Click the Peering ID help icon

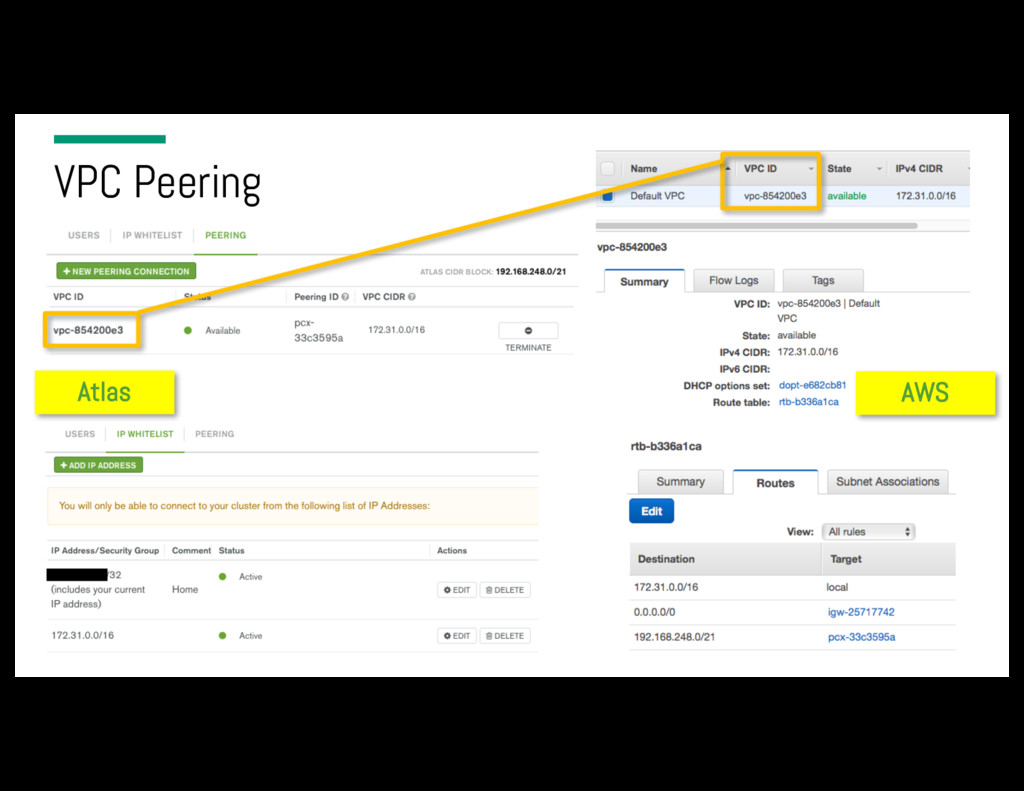click(x=345, y=297)
